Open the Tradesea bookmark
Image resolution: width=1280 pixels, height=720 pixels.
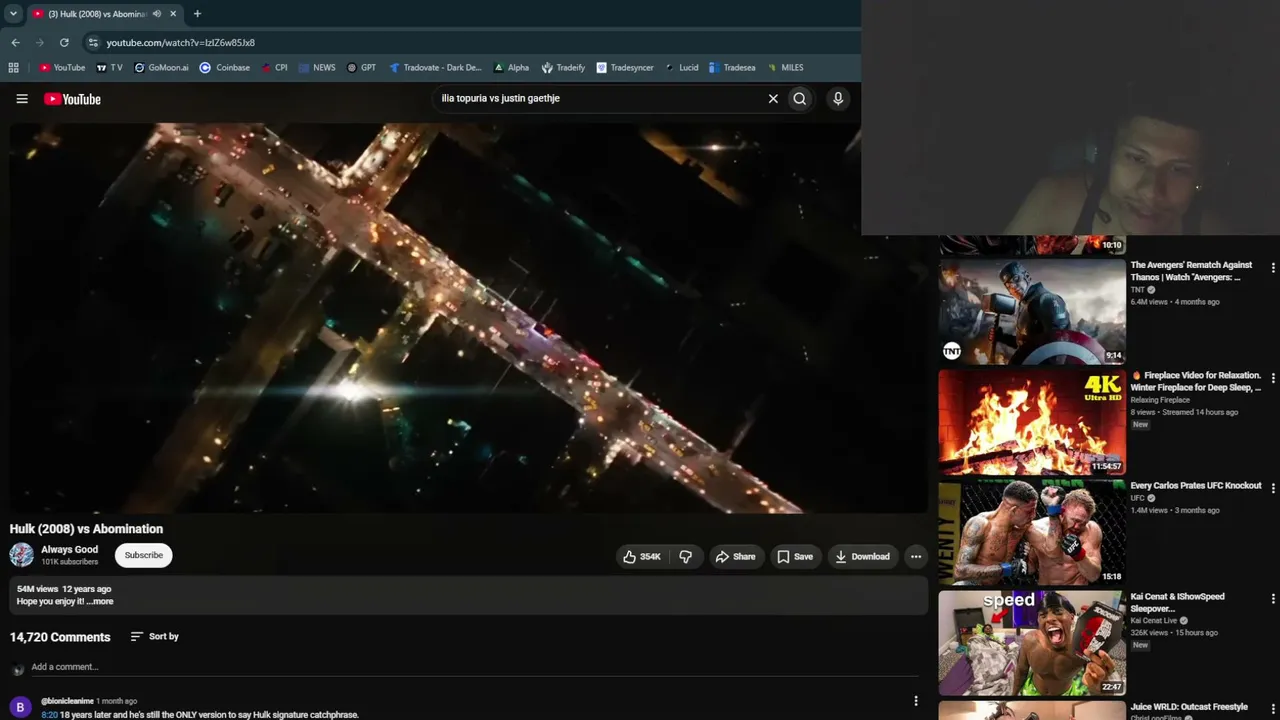pyautogui.click(x=732, y=68)
